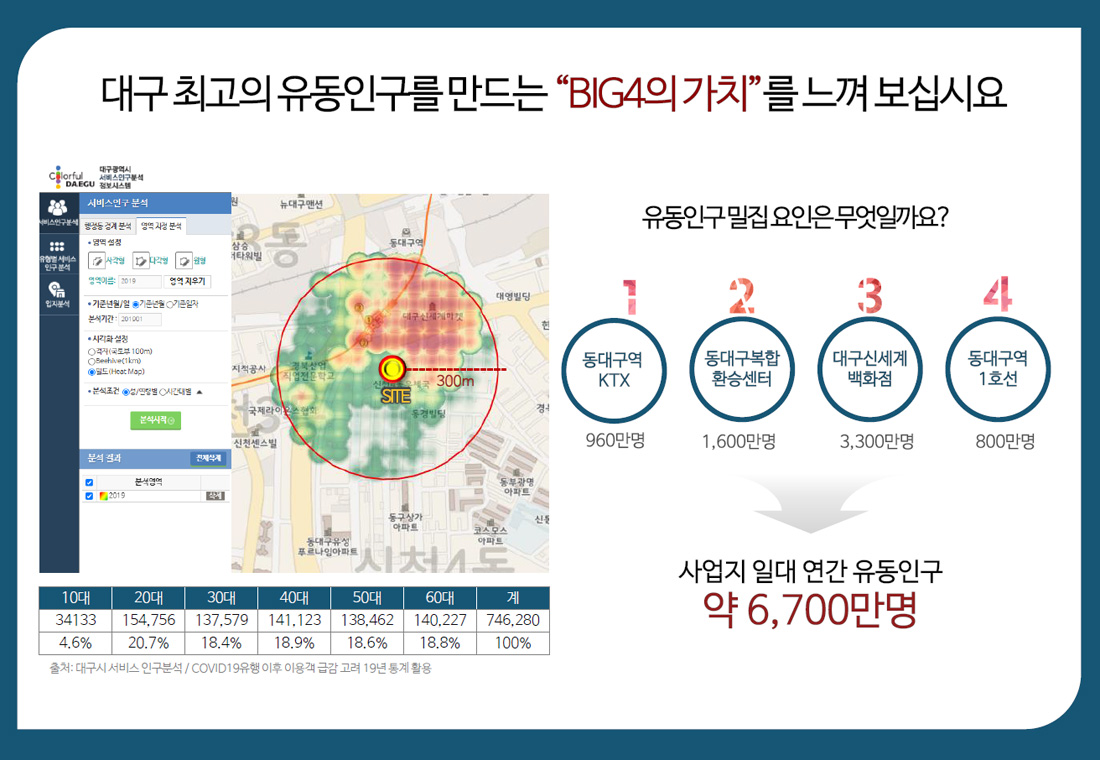Click table cell 138,462 under 50대
Screen dimensions: 1100x760
[368, 620]
